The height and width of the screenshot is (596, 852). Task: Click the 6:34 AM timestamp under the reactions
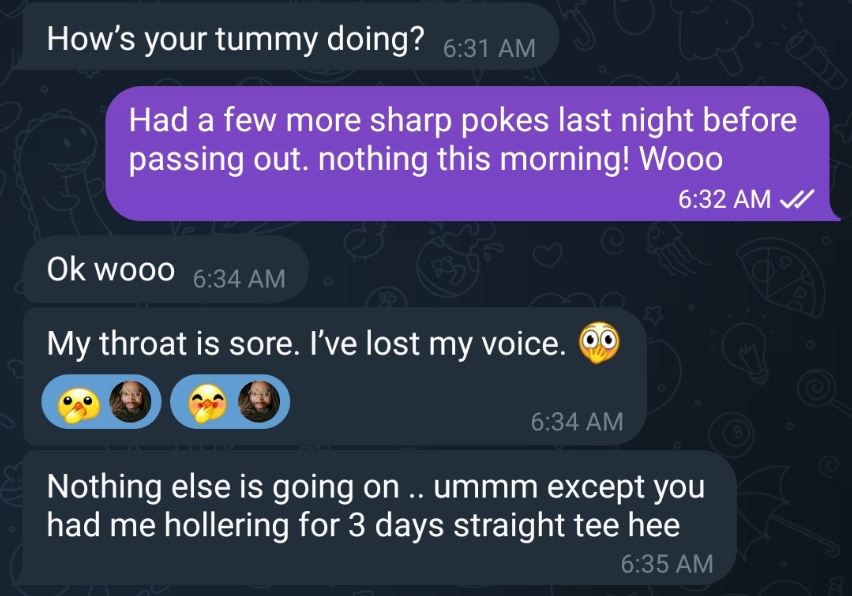click(x=576, y=422)
